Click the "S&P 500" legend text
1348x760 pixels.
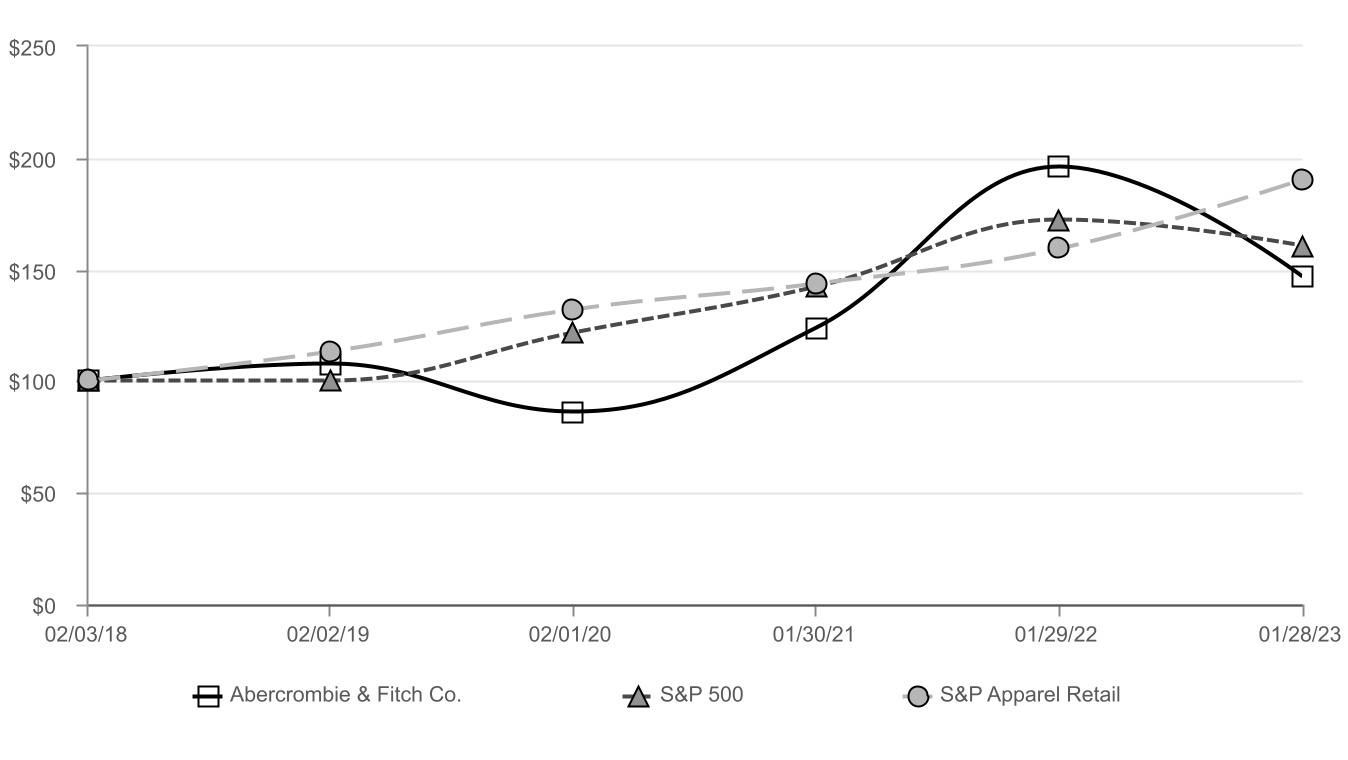point(701,695)
